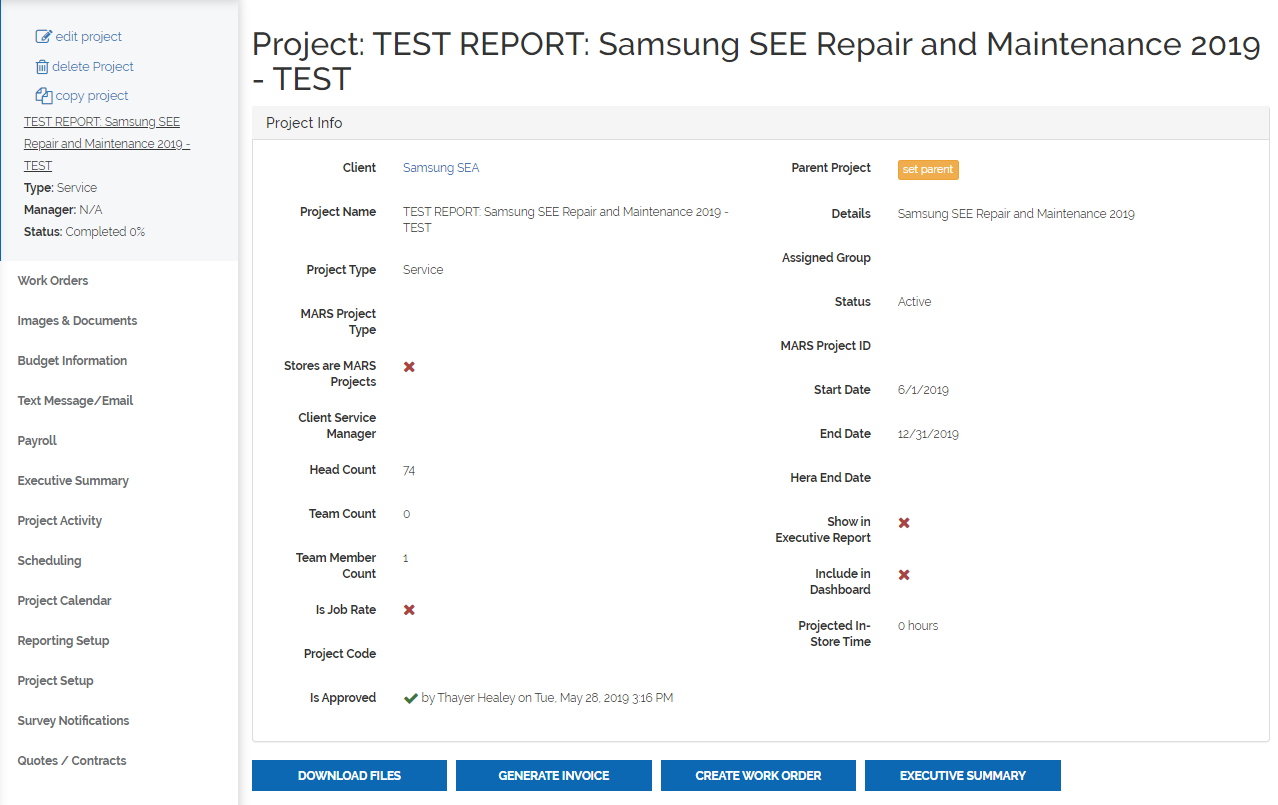
Task: Open the Samsung SEA client link
Action: 441,168
